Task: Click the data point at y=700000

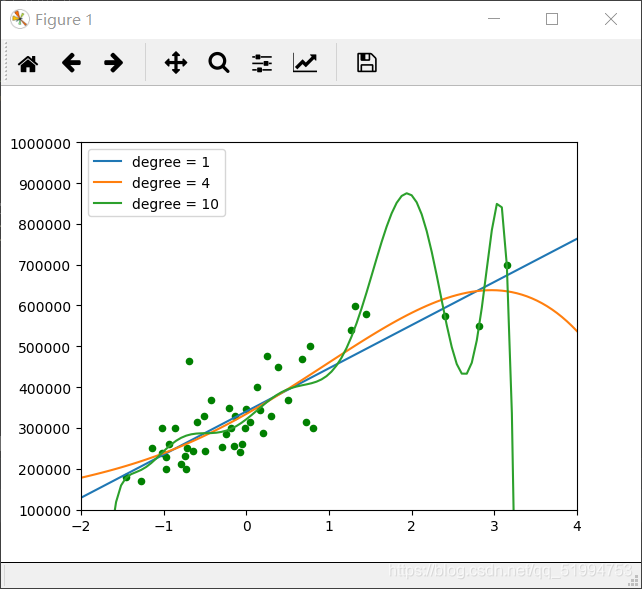Action: [507, 266]
